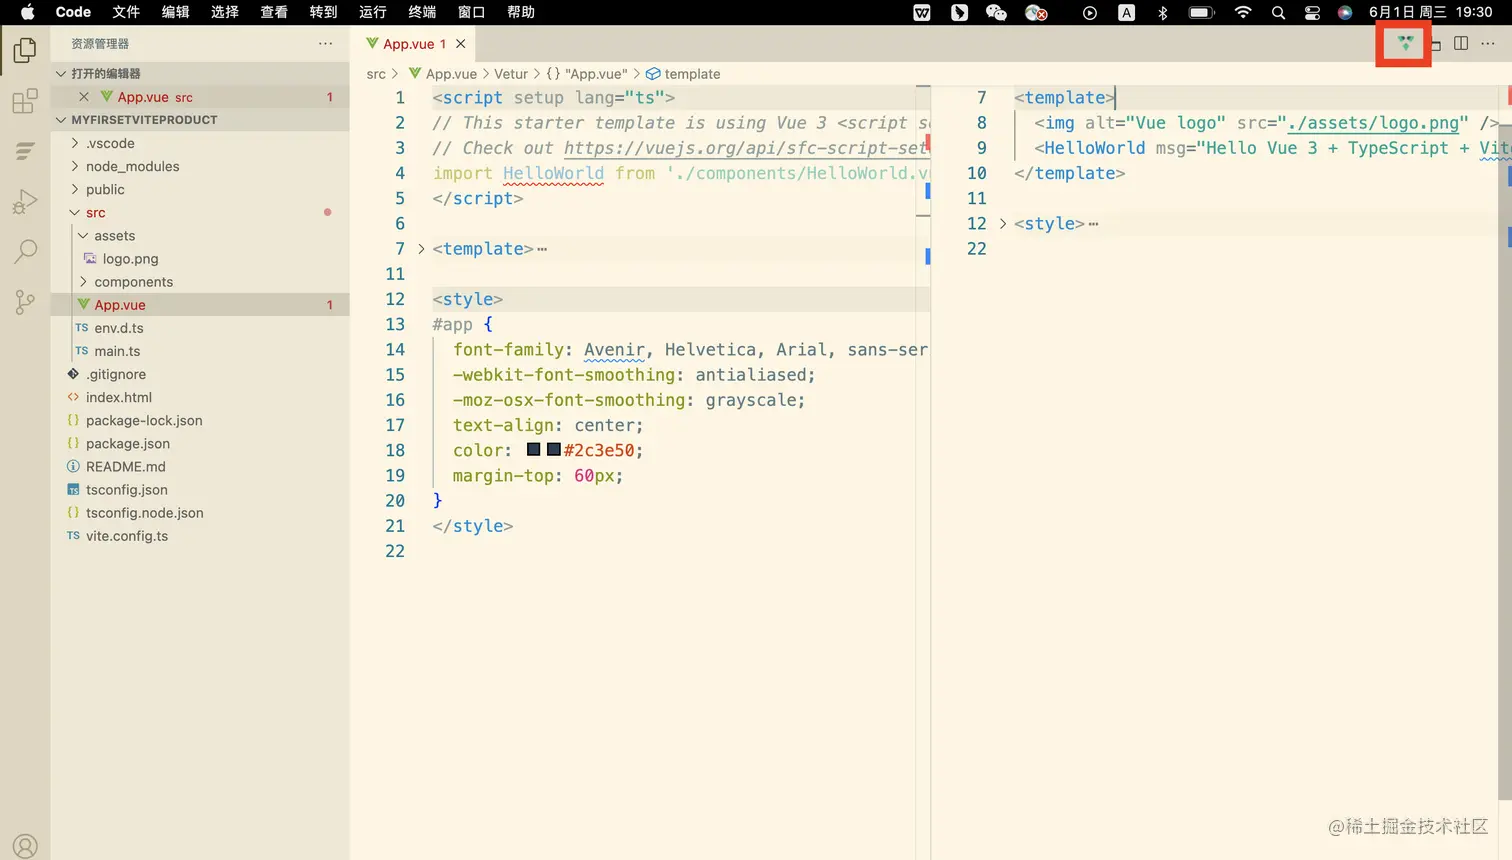
Task: Split the editor using the split icon
Action: point(1461,43)
